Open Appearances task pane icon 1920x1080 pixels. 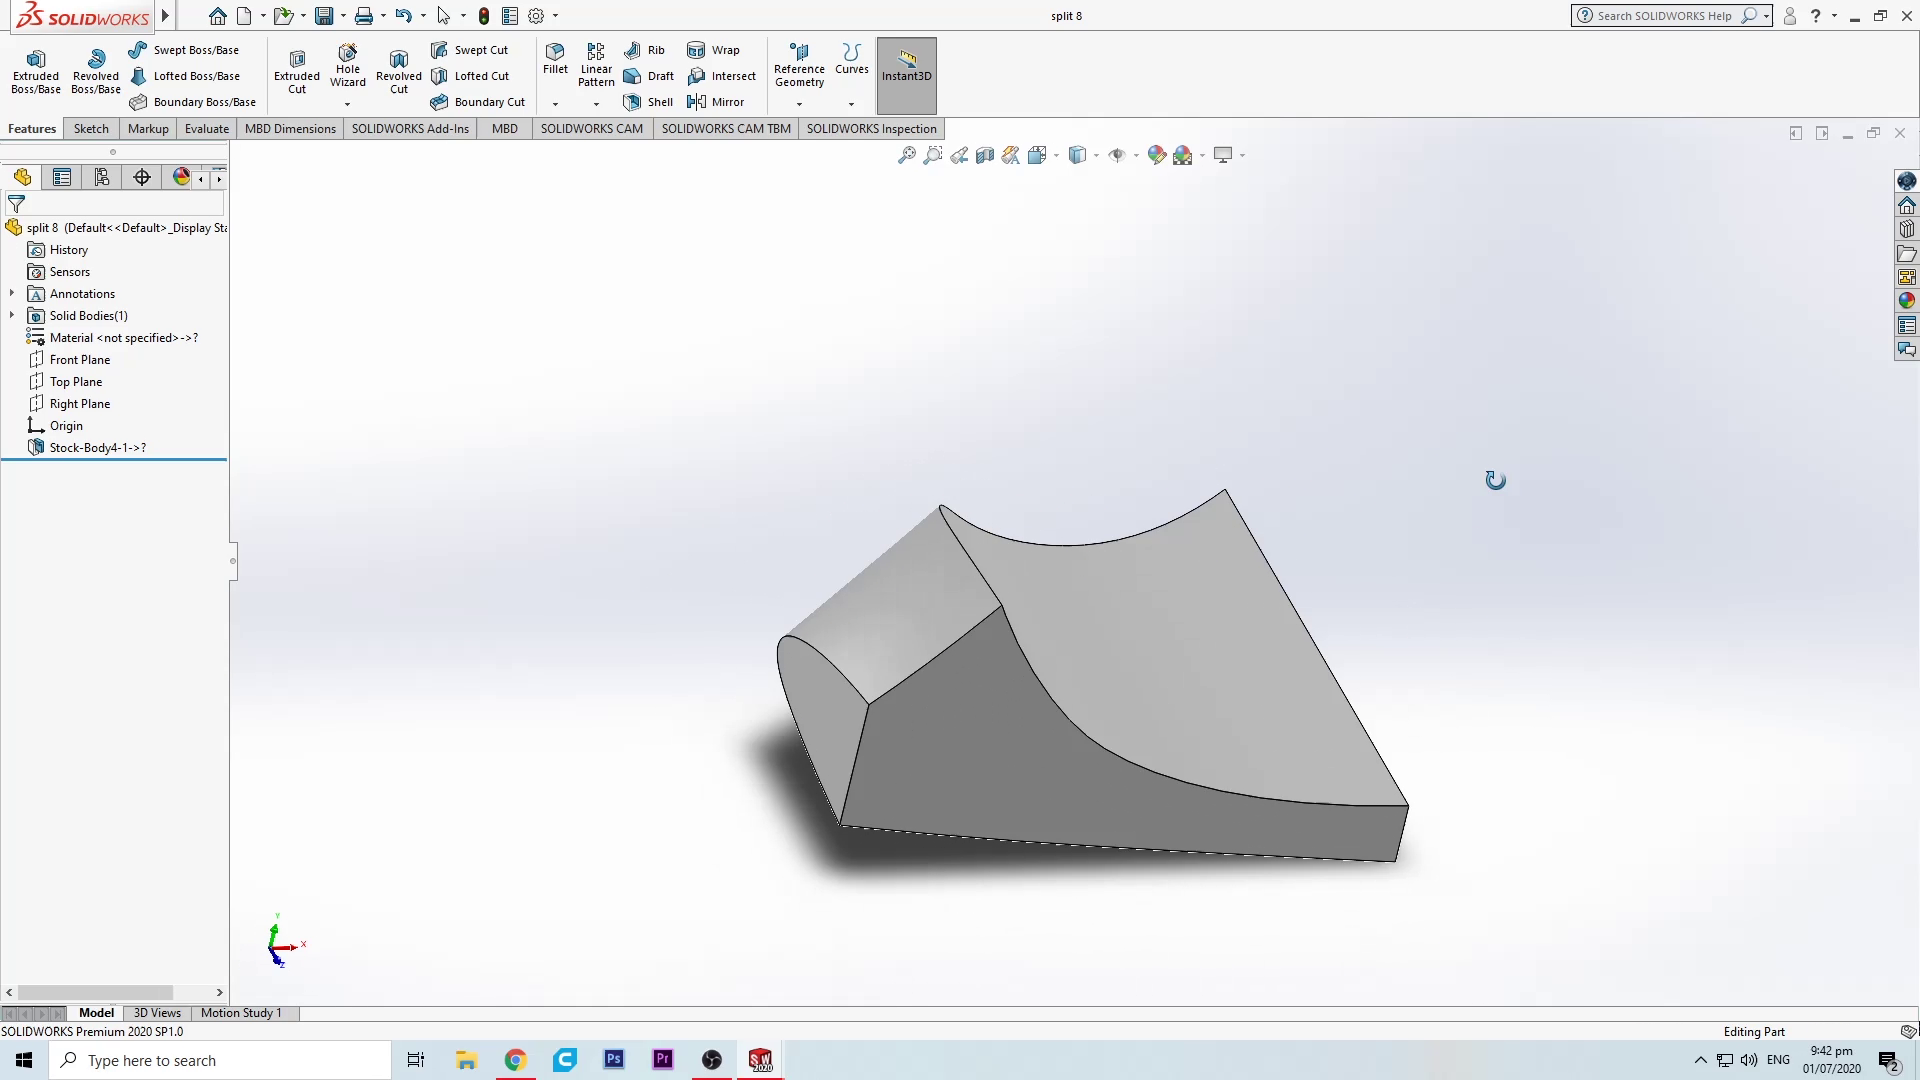1907,301
